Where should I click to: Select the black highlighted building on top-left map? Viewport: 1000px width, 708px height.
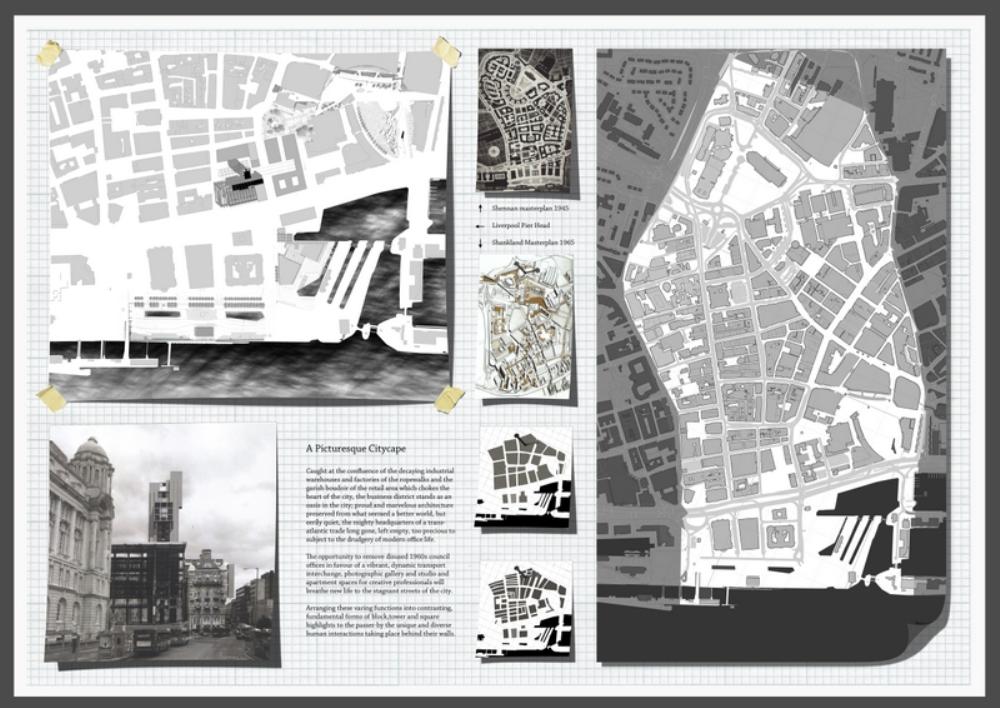(242, 181)
